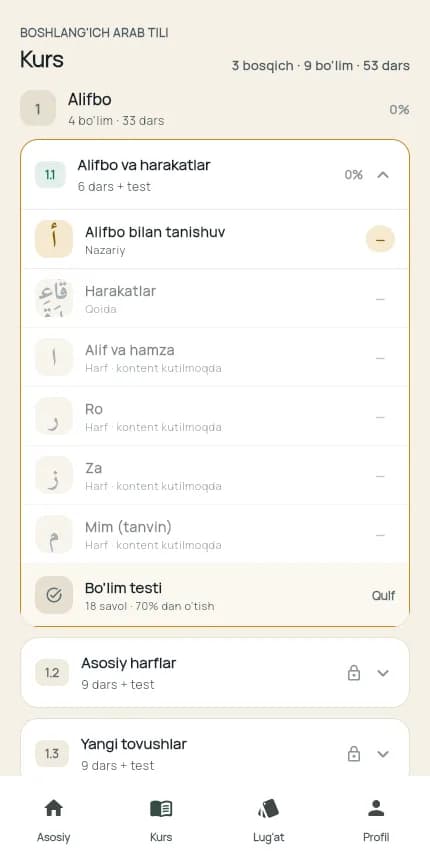The width and height of the screenshot is (430, 860).
Task: Tap the Alifbo bilan tanishuv letter icon
Action: point(54,239)
